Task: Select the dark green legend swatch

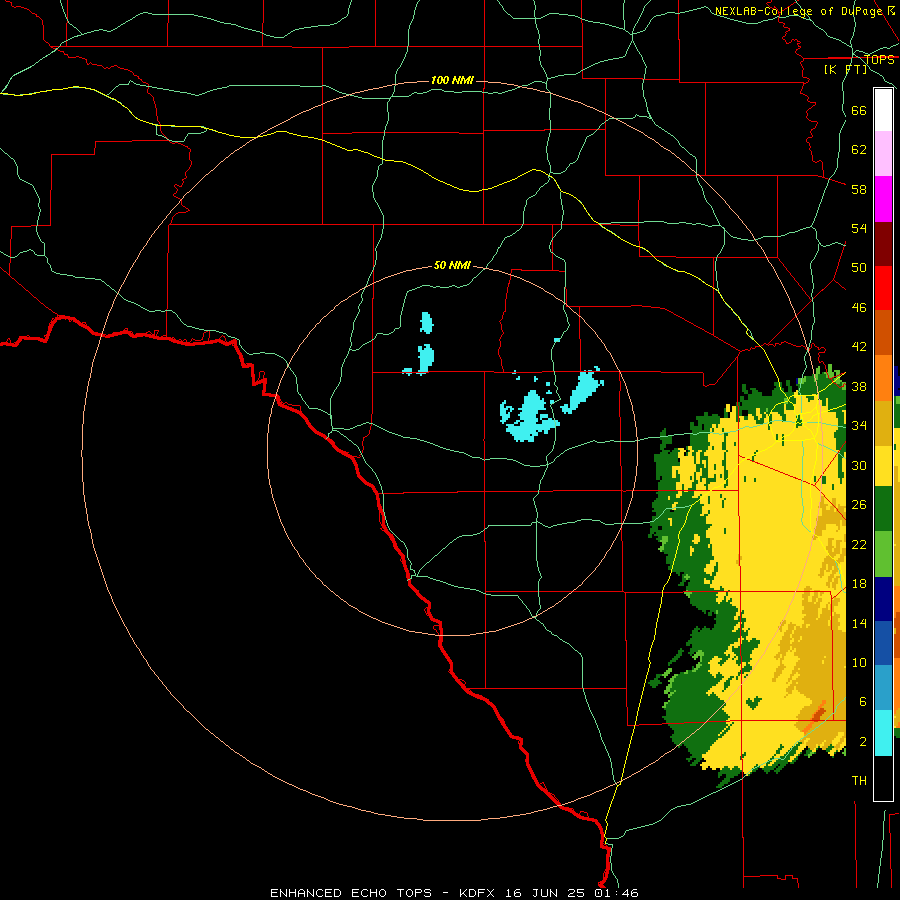Action: pos(883,509)
